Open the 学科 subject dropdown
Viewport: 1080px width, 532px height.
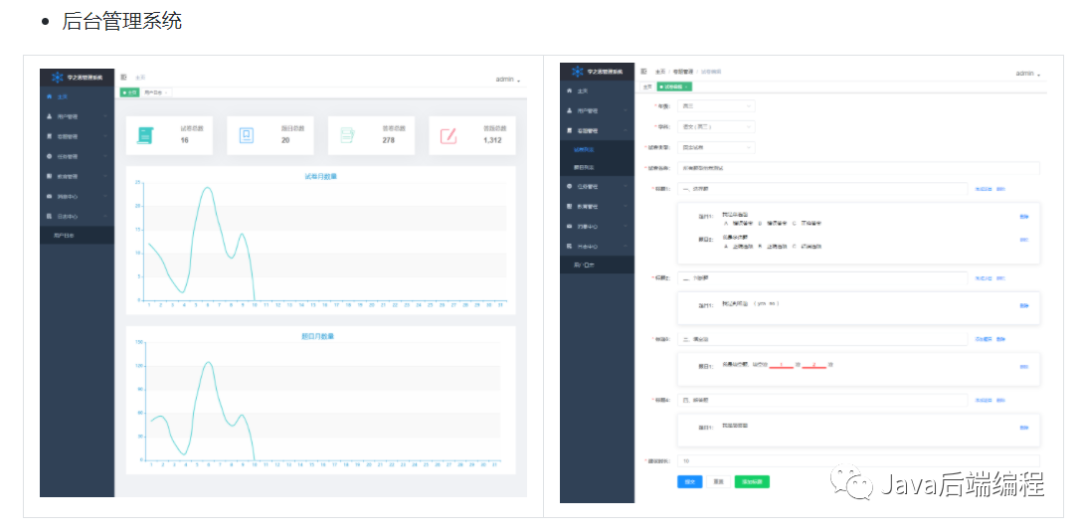pyautogui.click(x=716, y=127)
